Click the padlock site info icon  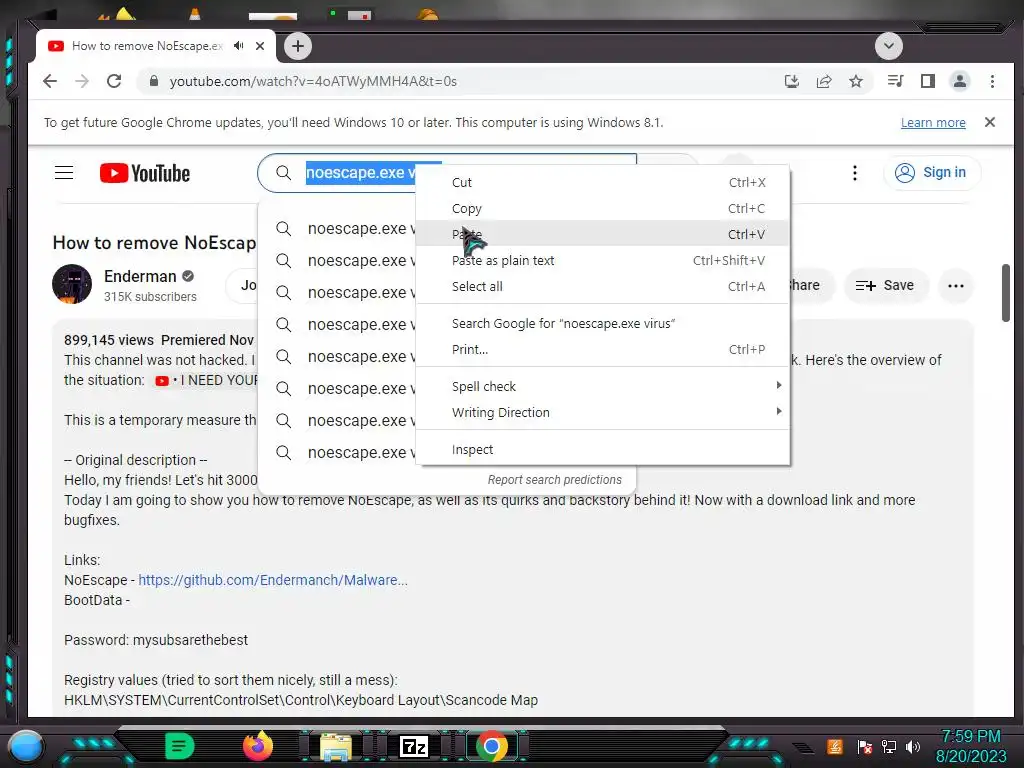153,81
